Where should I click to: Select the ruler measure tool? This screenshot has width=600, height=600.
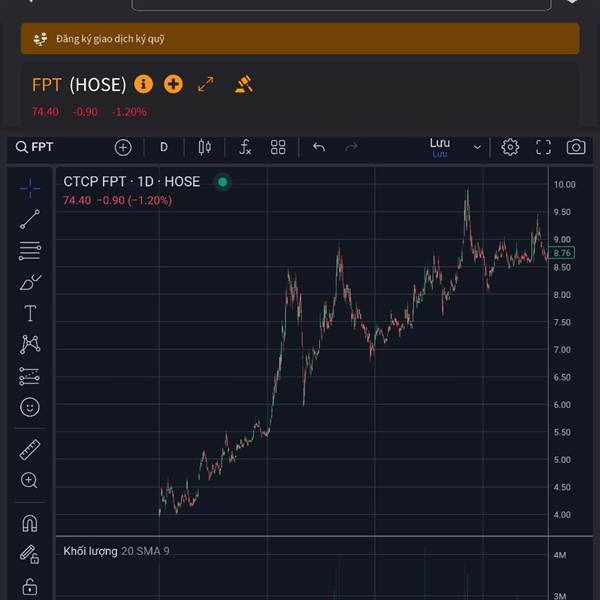coord(29,449)
